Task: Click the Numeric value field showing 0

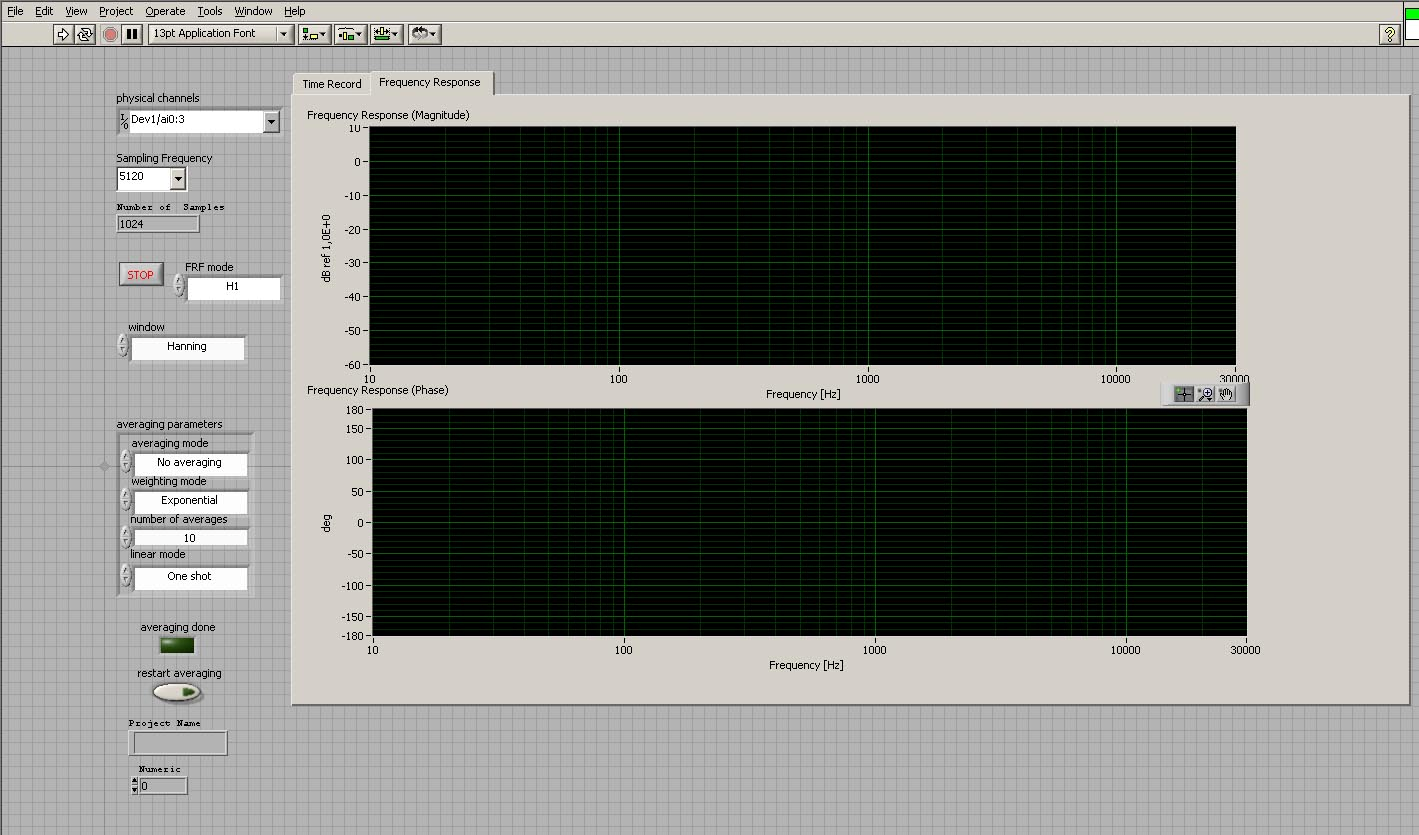Action: [x=163, y=786]
